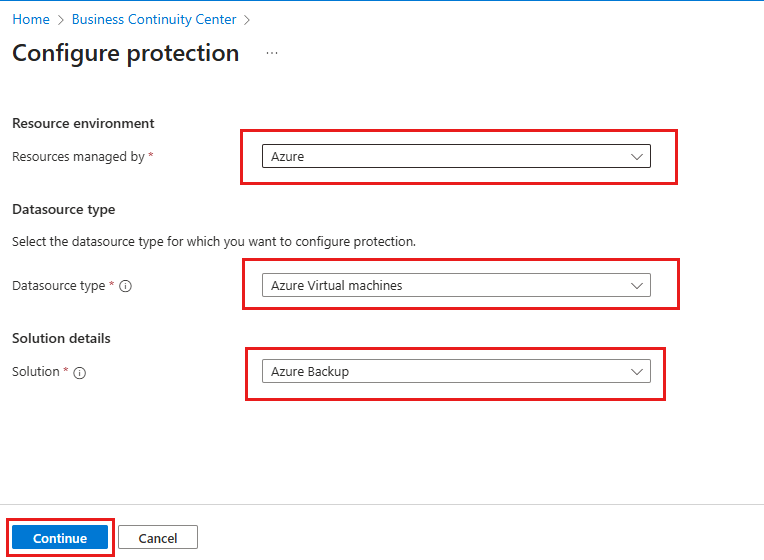Viewport: 764px width, 560px height.
Task: Click the Solution details section heading
Action: [x=61, y=338]
